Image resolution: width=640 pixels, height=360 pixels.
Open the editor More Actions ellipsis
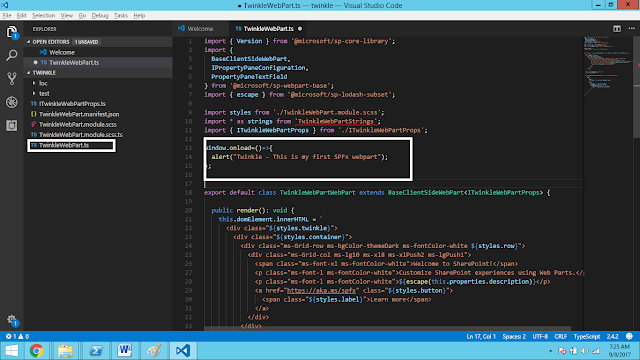pyautogui.click(x=631, y=29)
